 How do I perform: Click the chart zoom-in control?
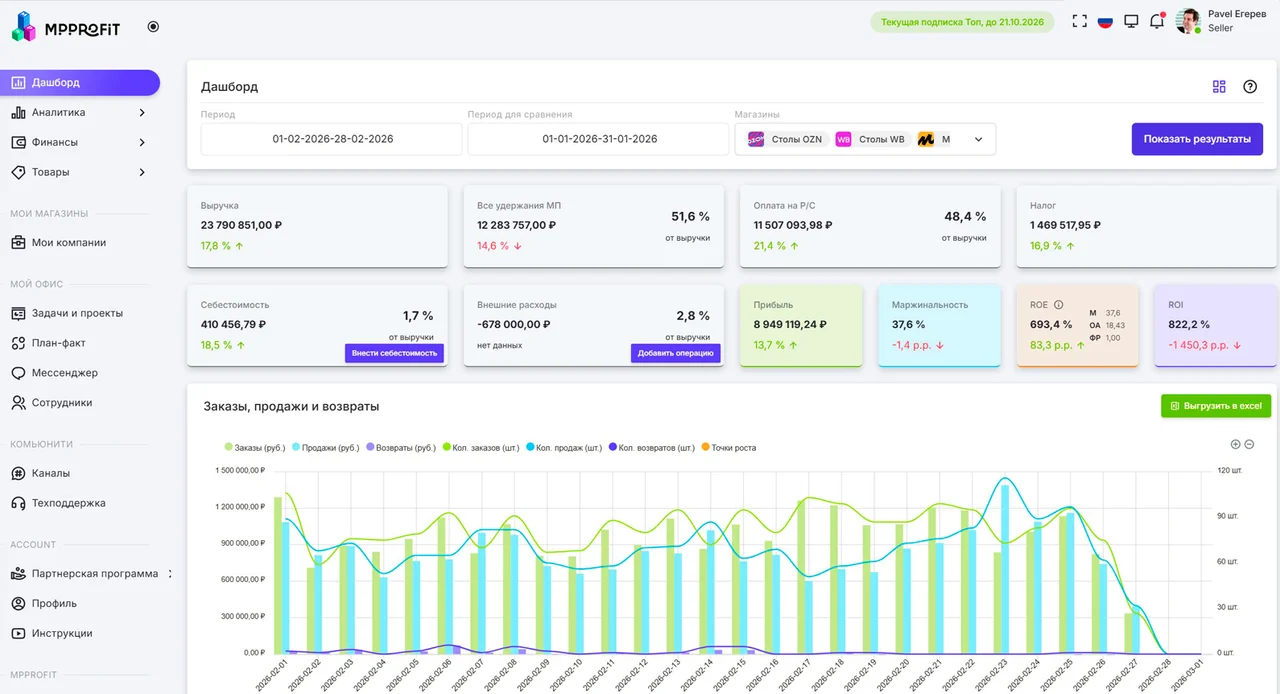[1235, 445]
